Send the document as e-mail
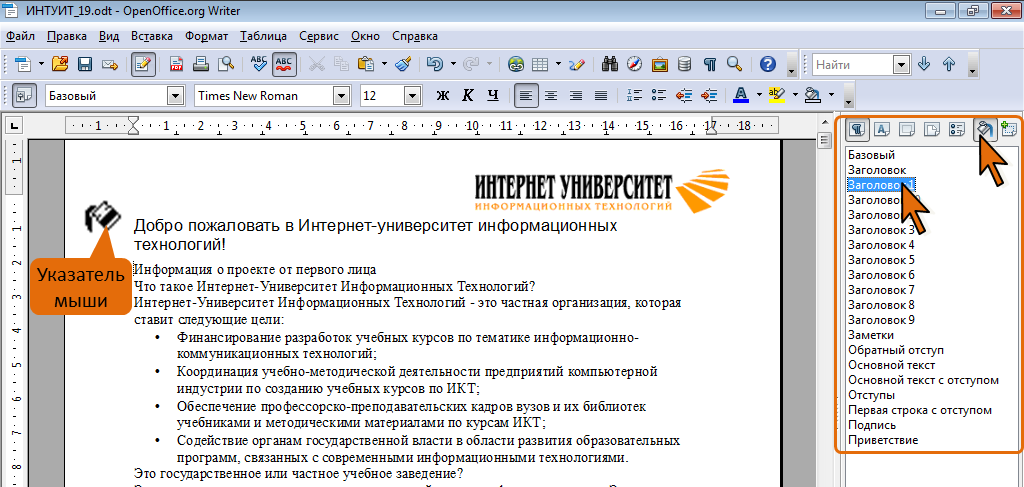 (x=110, y=64)
